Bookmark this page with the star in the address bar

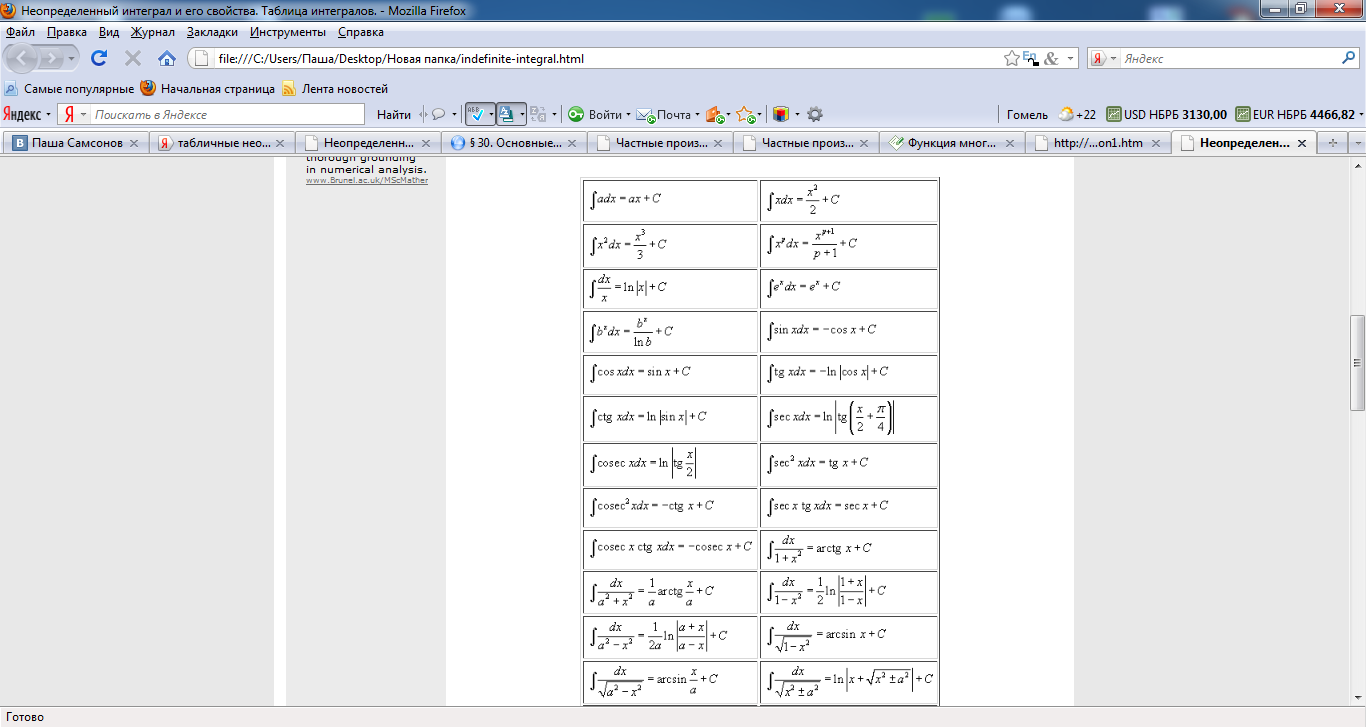pos(1012,59)
